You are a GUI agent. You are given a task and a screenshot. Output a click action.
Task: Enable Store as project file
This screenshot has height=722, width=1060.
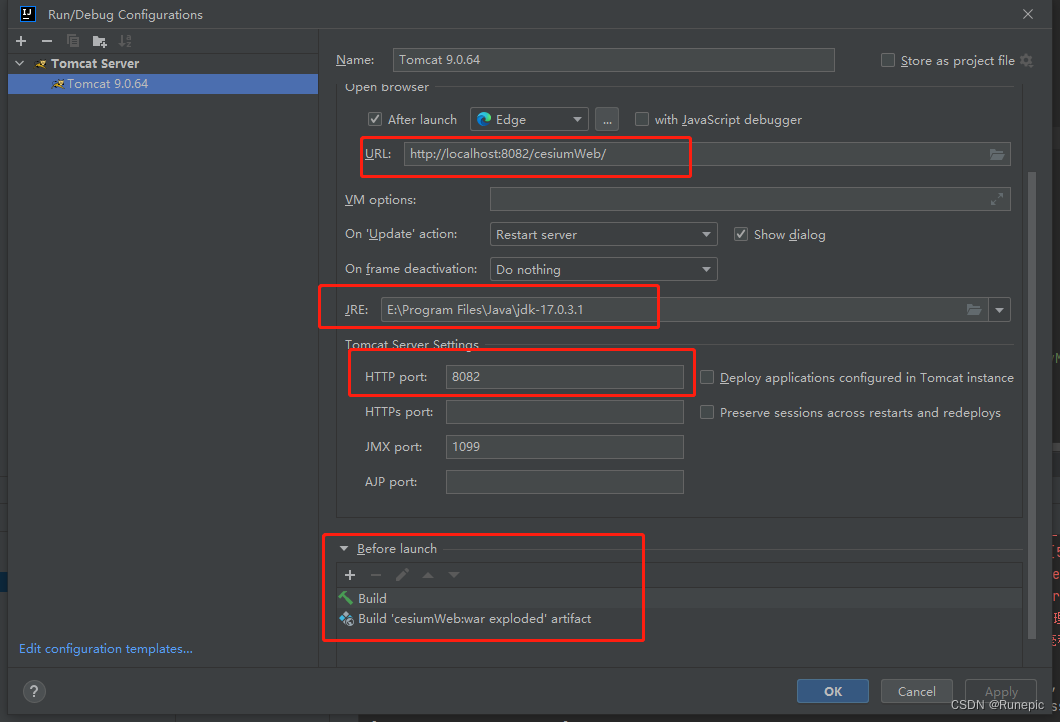point(888,60)
